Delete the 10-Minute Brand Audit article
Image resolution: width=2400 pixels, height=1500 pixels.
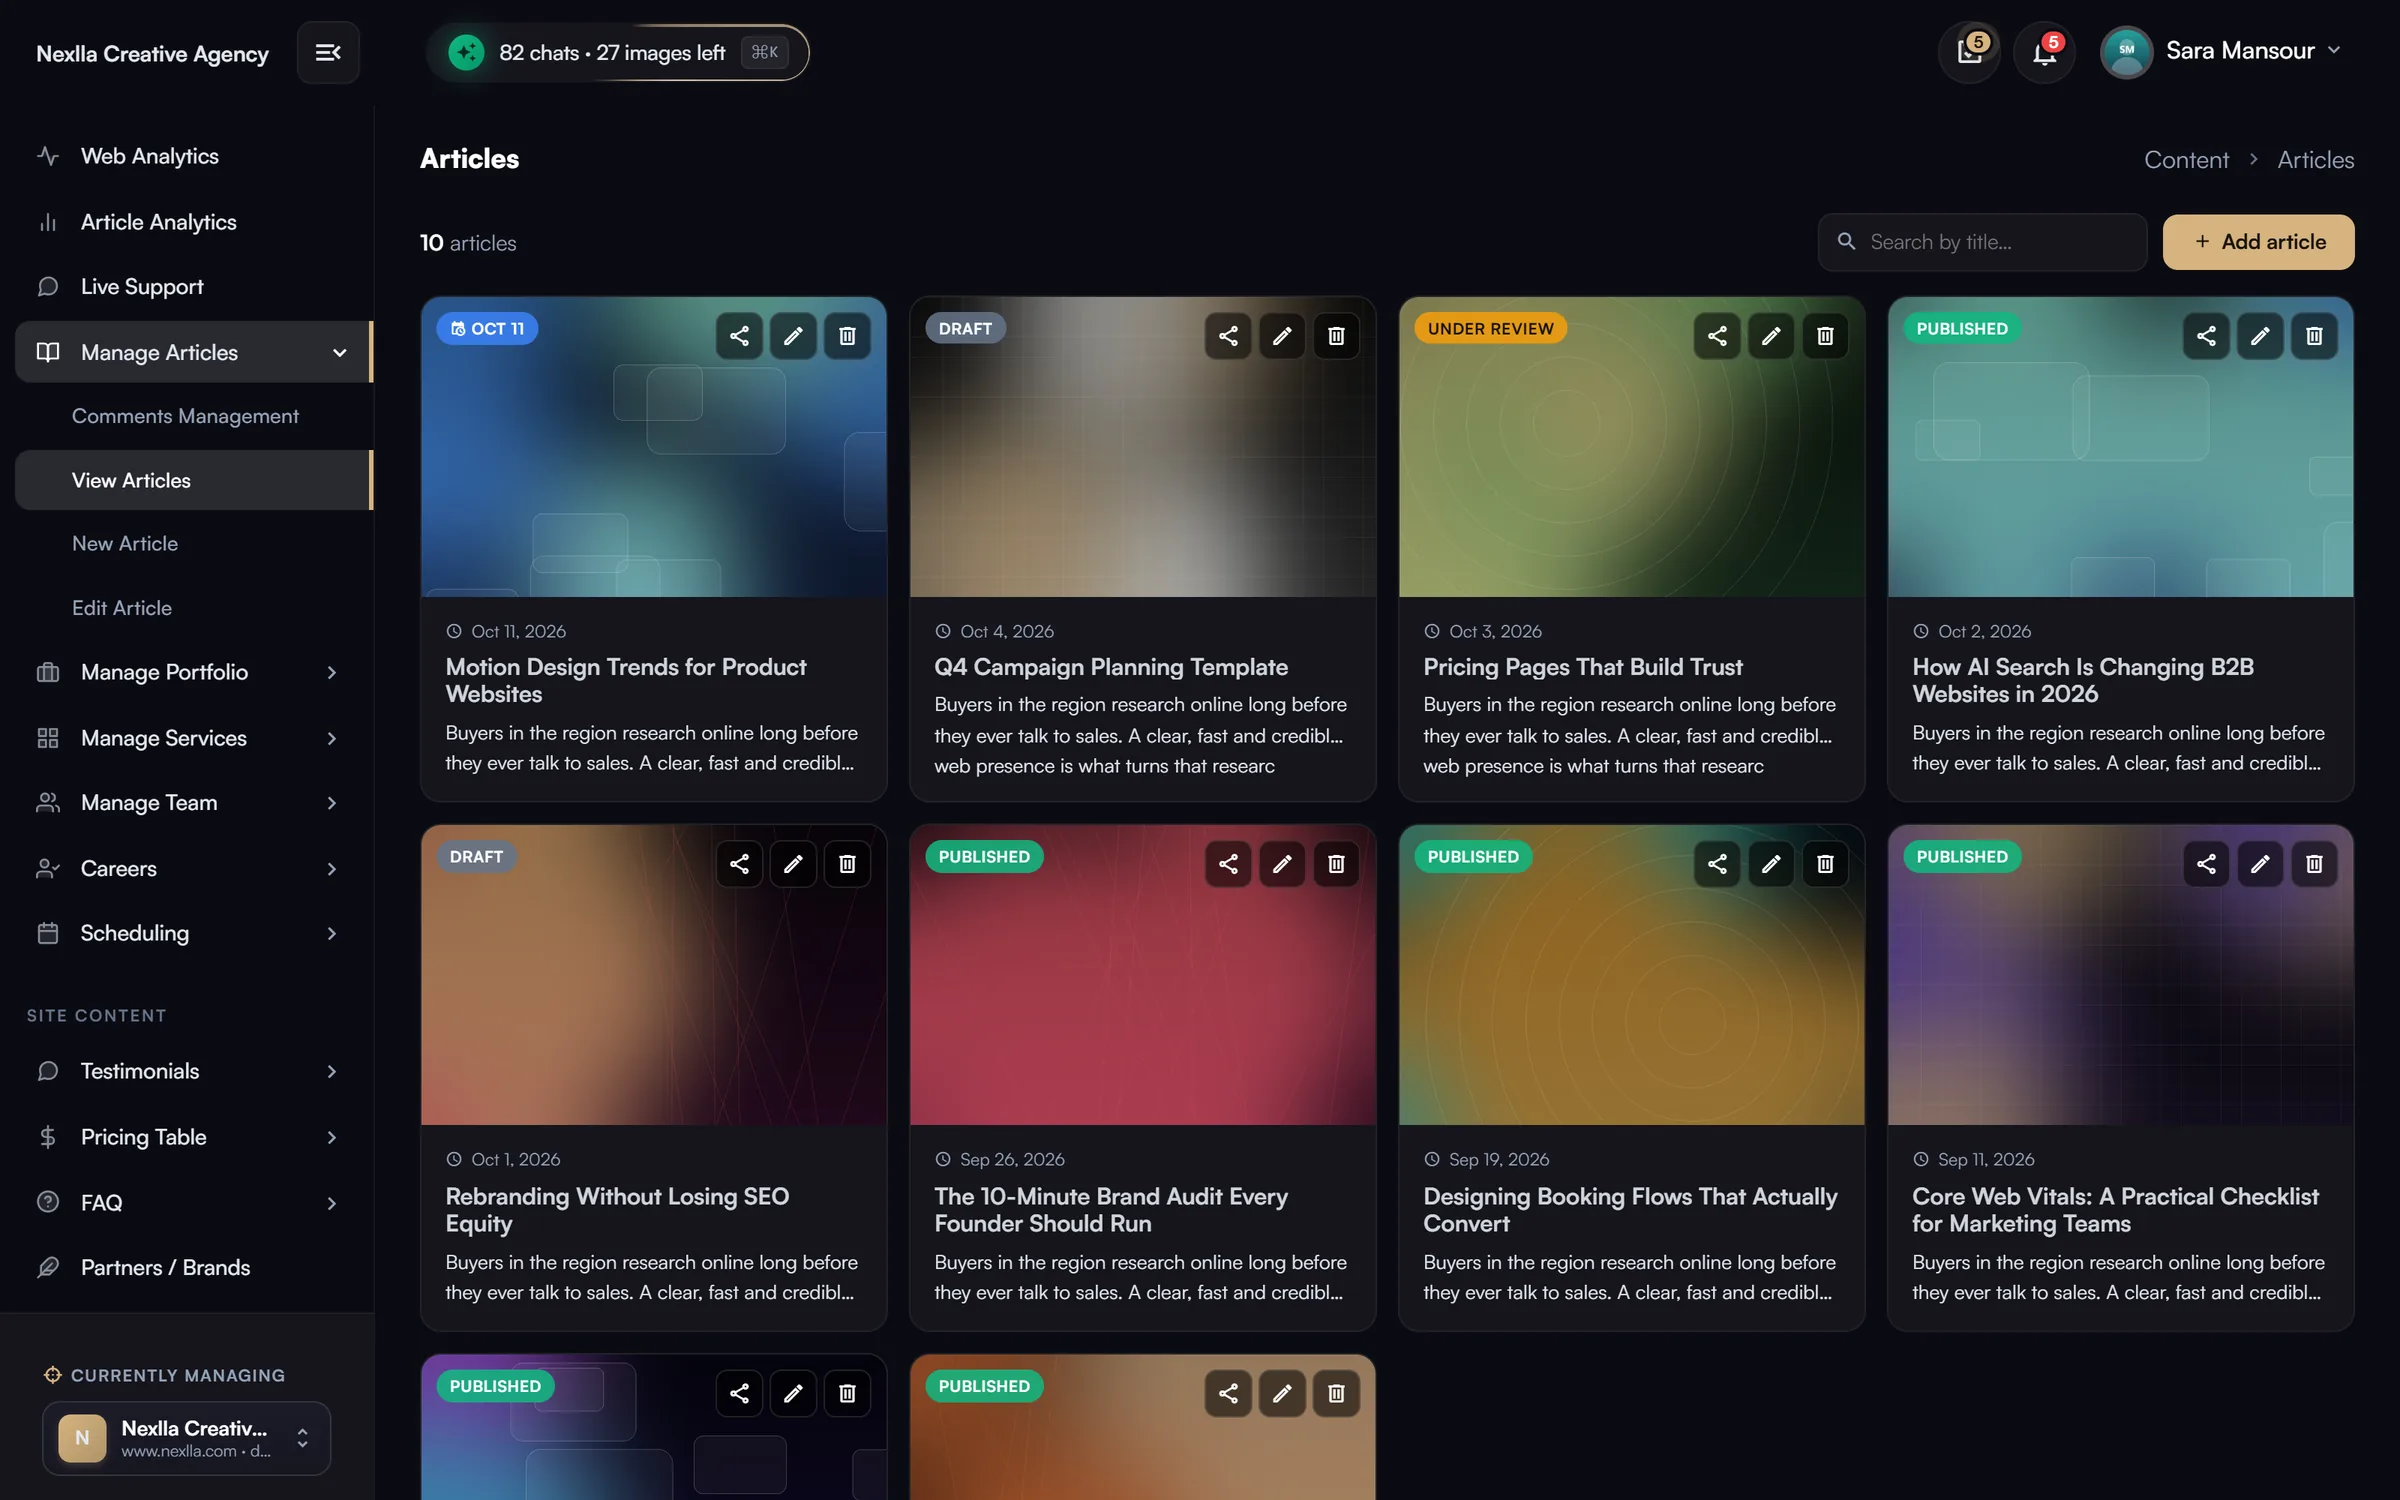pyautogui.click(x=1336, y=864)
